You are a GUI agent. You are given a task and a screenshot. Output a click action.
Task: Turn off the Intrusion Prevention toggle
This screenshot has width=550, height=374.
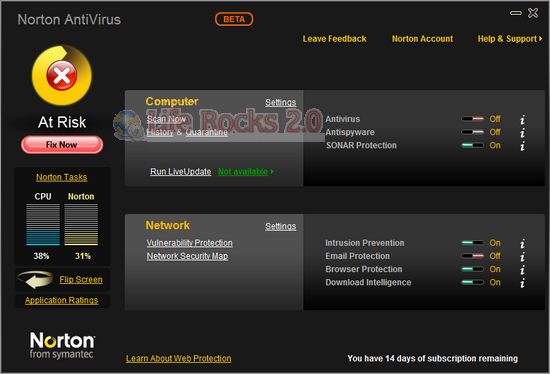coord(472,243)
